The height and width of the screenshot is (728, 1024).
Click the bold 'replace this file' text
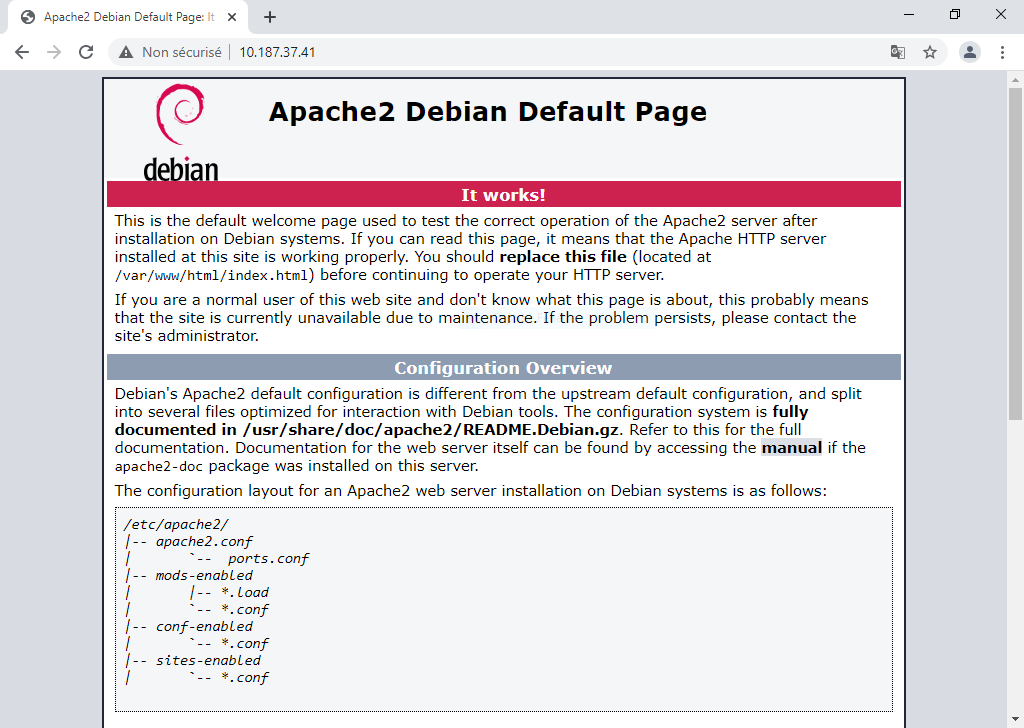click(563, 257)
